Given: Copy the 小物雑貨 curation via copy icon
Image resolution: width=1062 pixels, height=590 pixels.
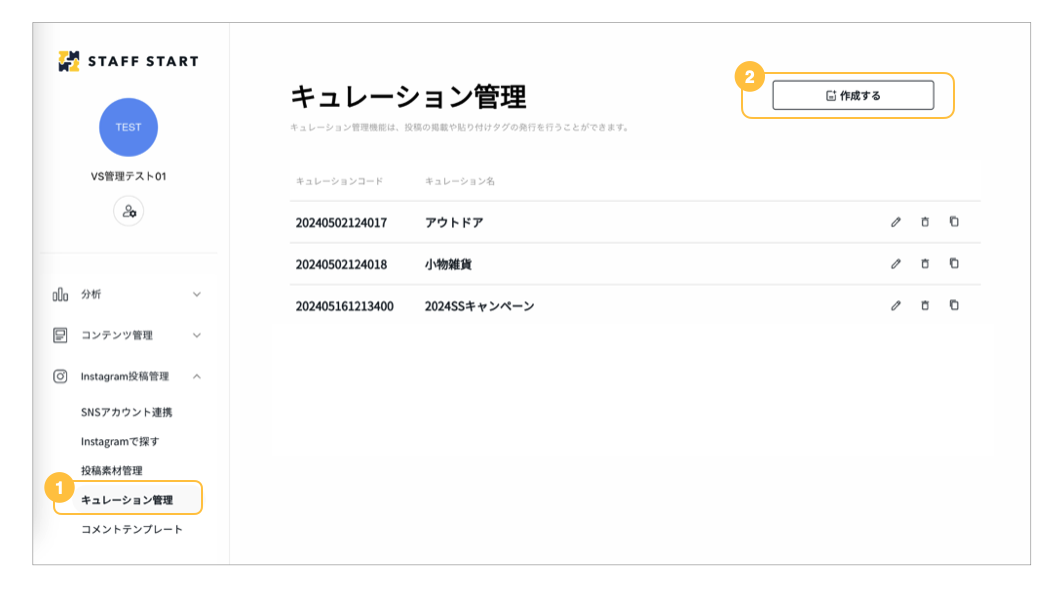Looking at the screenshot, I should pyautogui.click(x=954, y=264).
